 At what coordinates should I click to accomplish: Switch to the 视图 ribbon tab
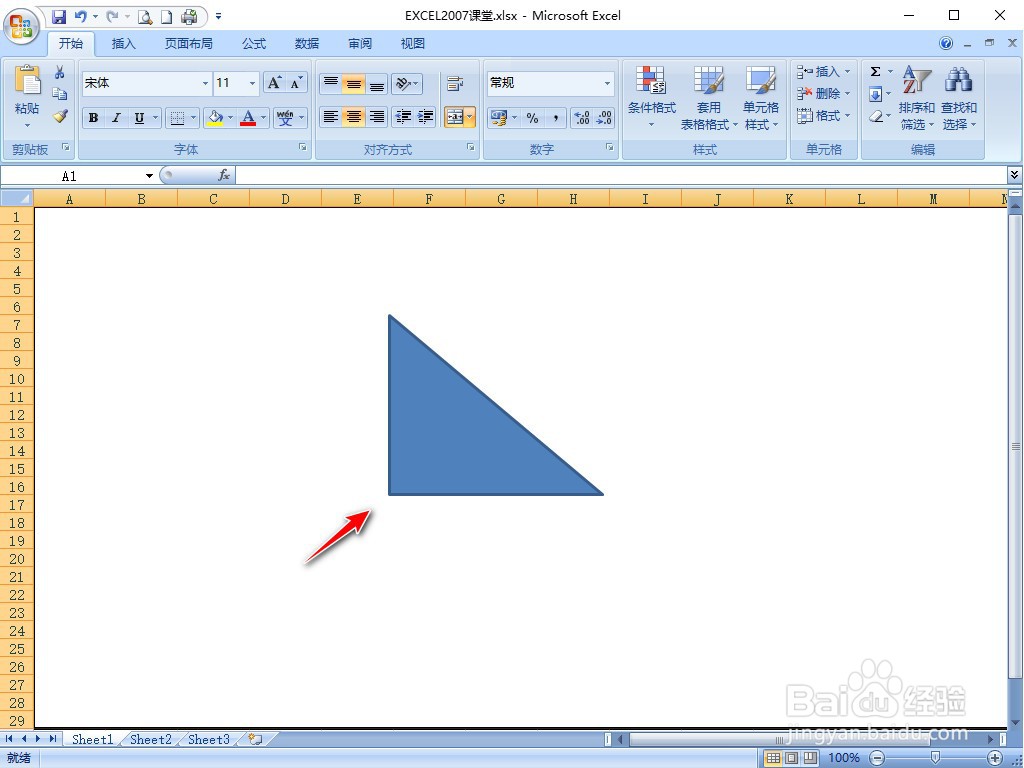tap(413, 44)
